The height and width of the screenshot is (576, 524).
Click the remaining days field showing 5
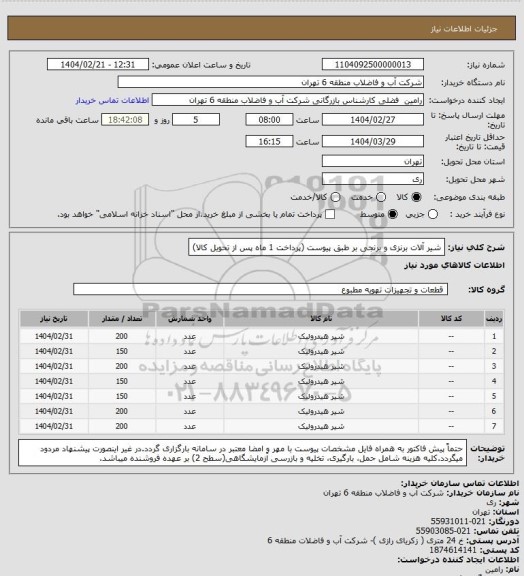click(x=196, y=120)
